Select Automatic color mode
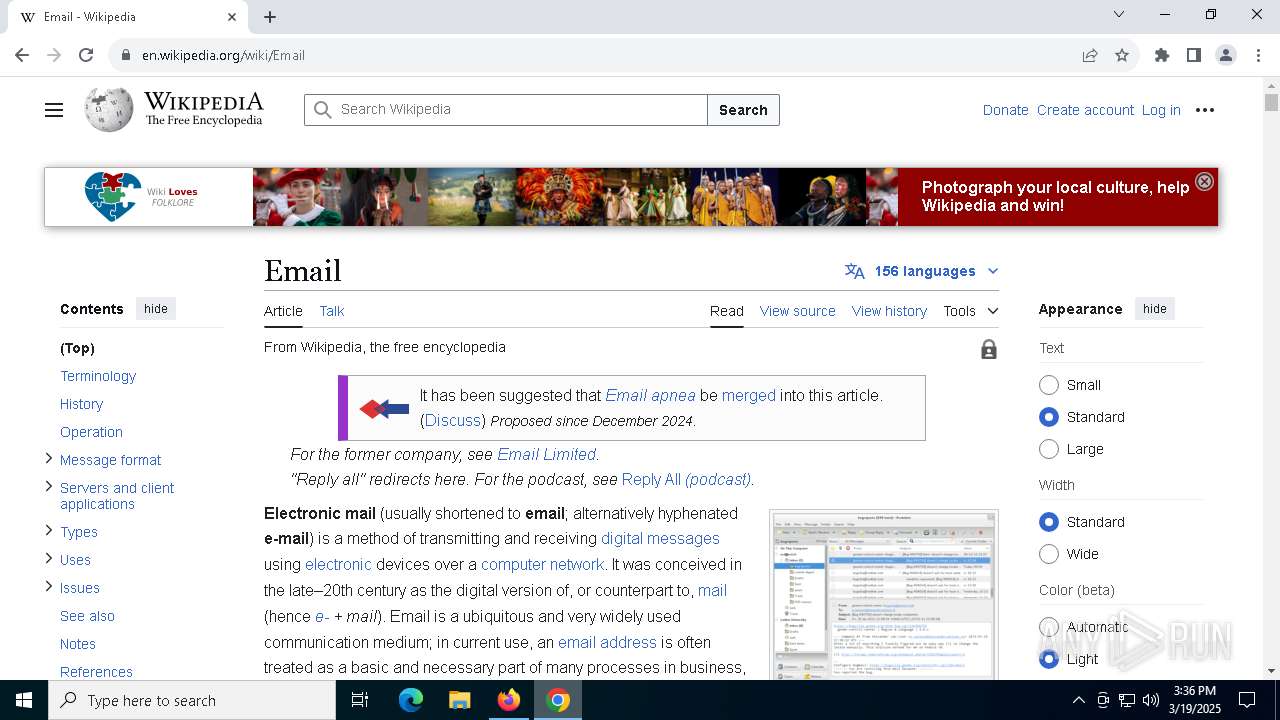1280x720 pixels. [1049, 627]
